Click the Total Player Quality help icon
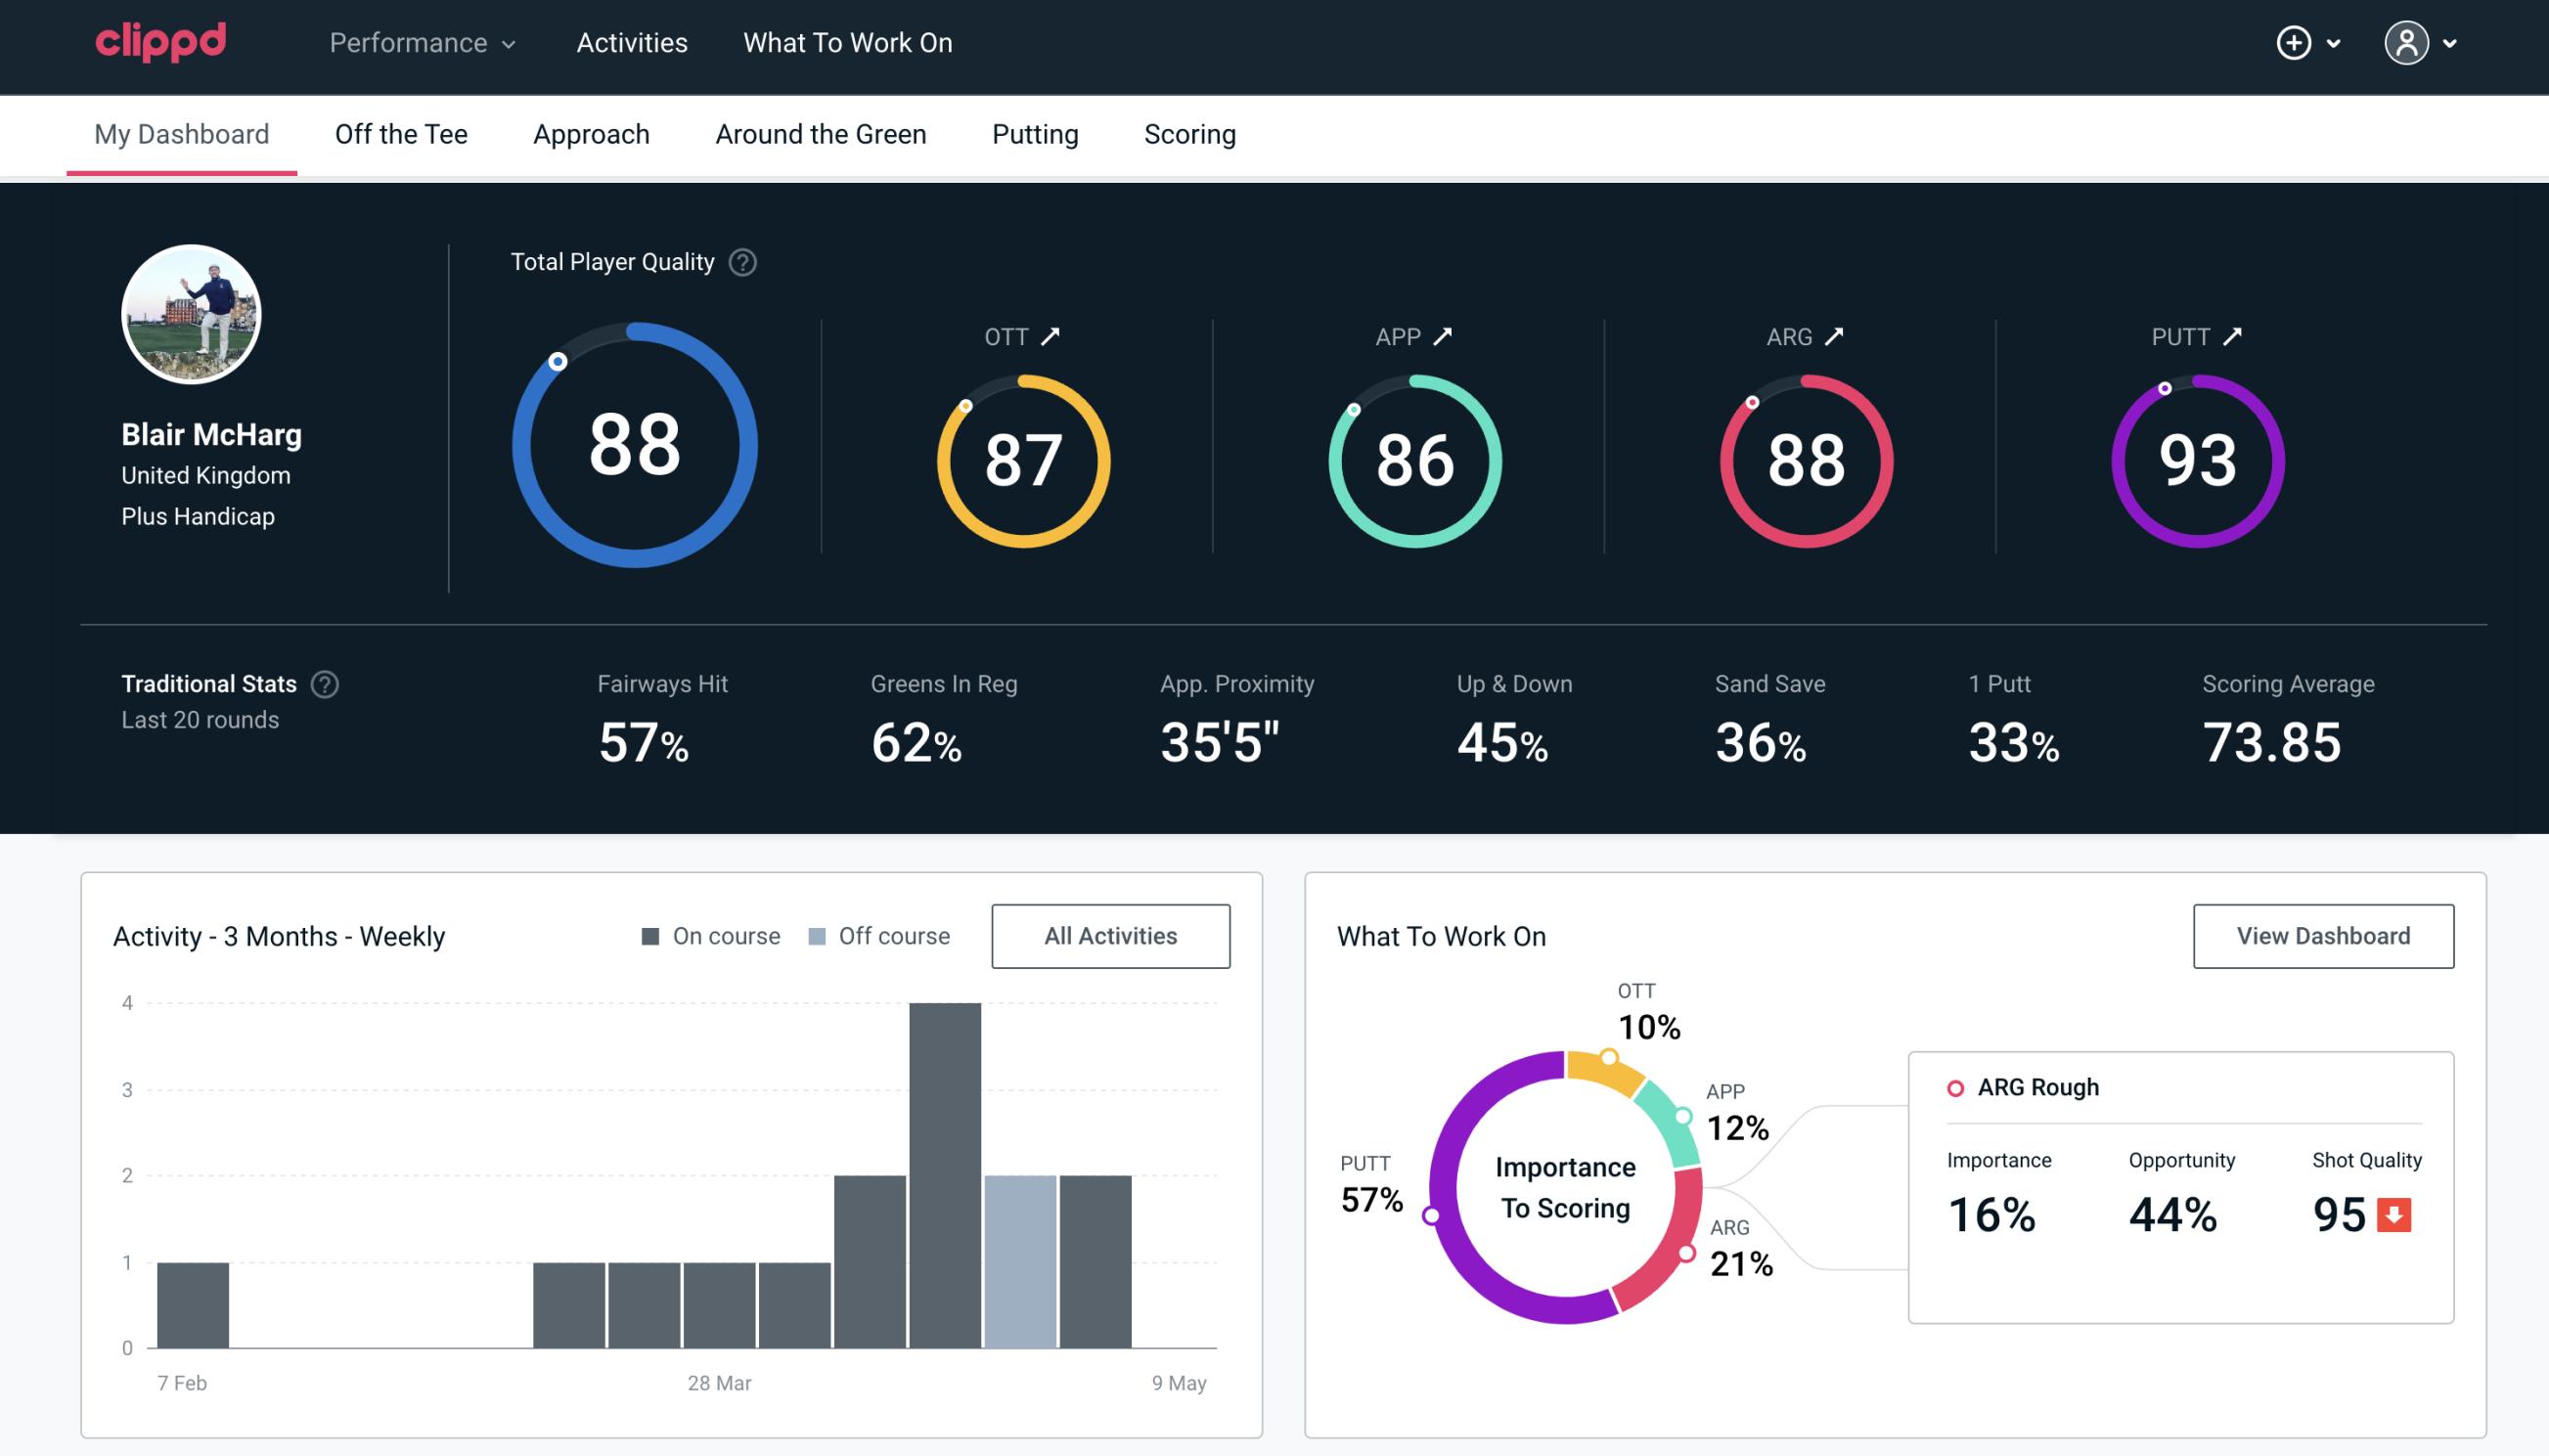 point(740,262)
